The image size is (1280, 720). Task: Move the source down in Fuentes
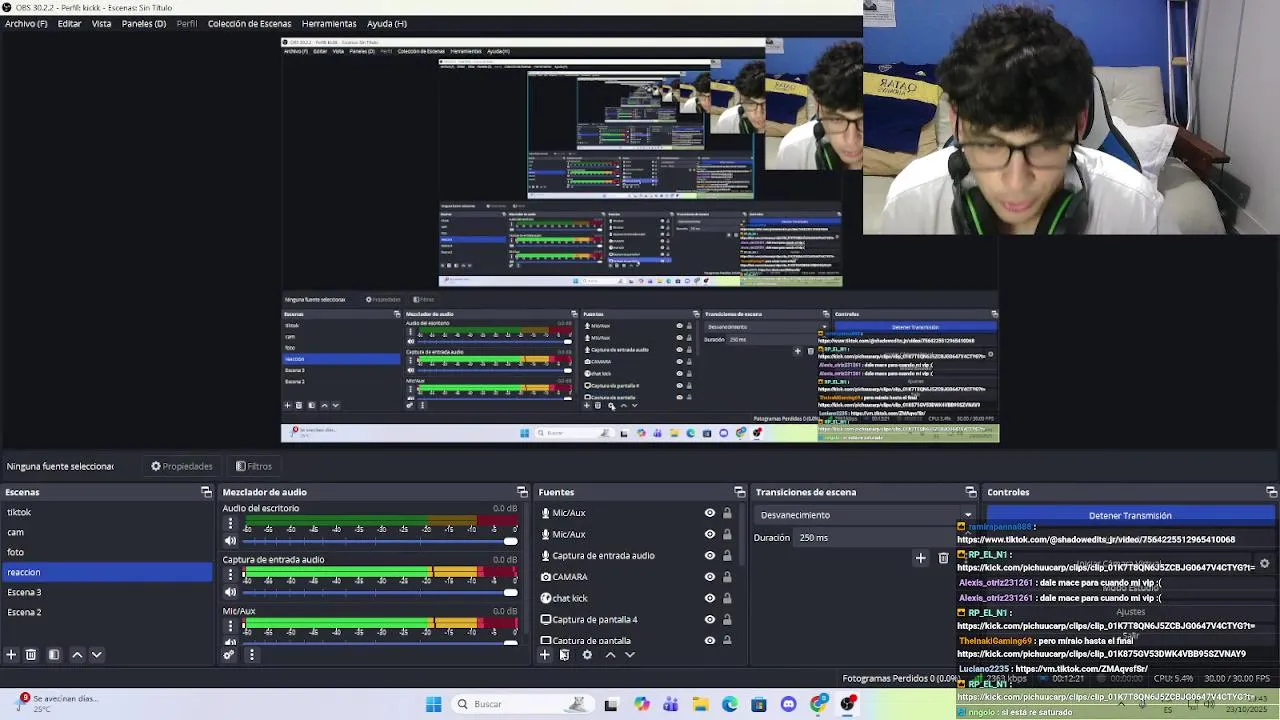(630, 655)
